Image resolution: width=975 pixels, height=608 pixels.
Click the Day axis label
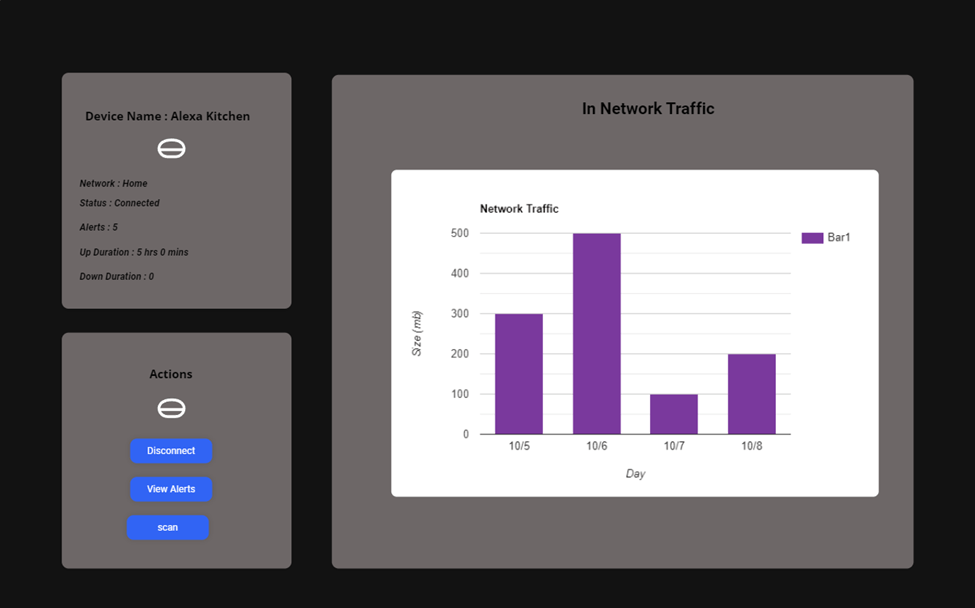[x=635, y=474]
